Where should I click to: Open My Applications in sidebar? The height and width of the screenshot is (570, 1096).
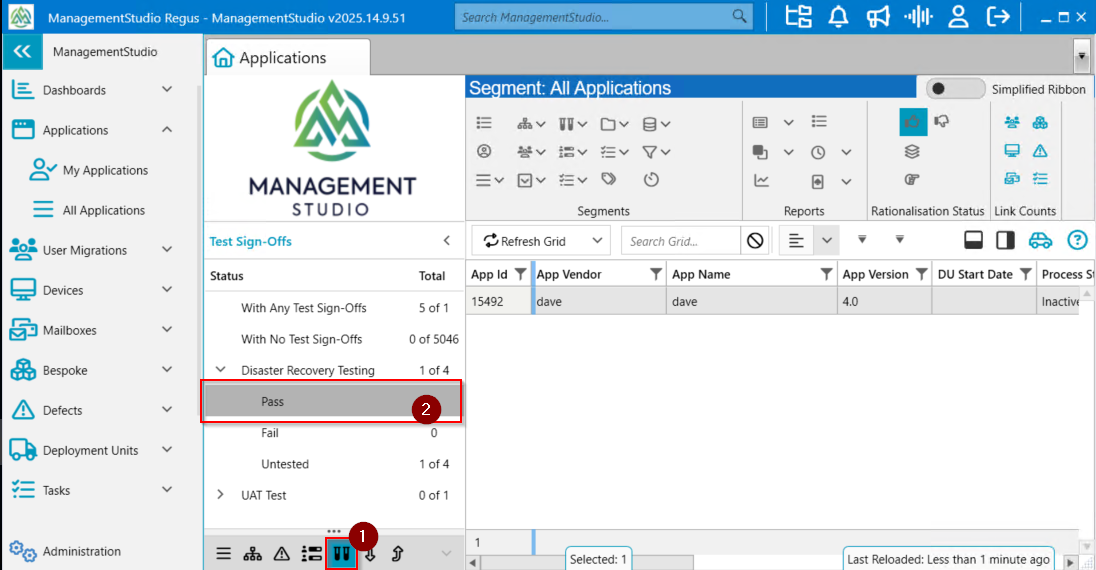point(89,170)
